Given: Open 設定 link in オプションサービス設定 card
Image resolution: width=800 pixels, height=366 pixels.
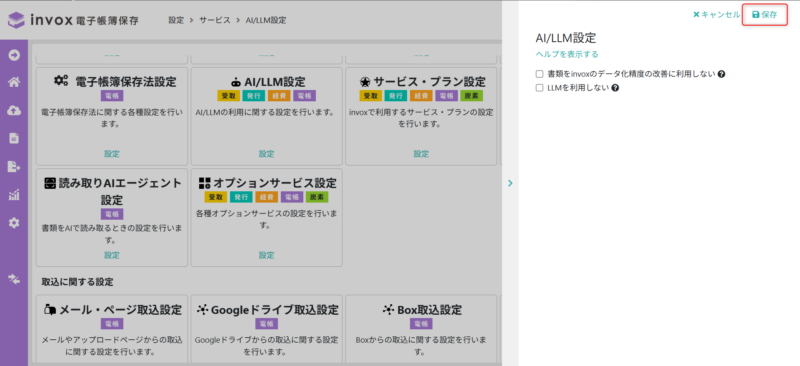Looking at the screenshot, I should (x=266, y=255).
